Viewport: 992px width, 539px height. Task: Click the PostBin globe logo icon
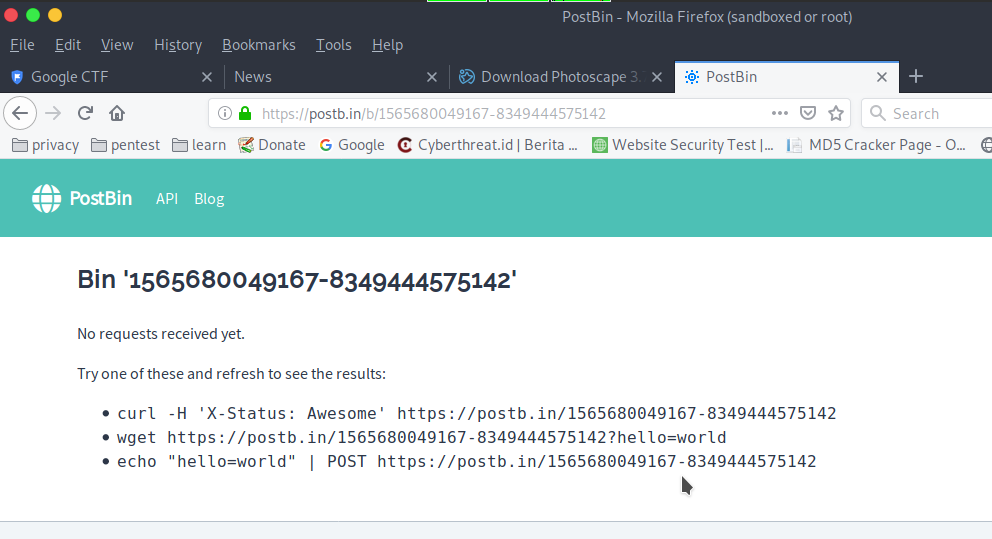(x=47, y=199)
